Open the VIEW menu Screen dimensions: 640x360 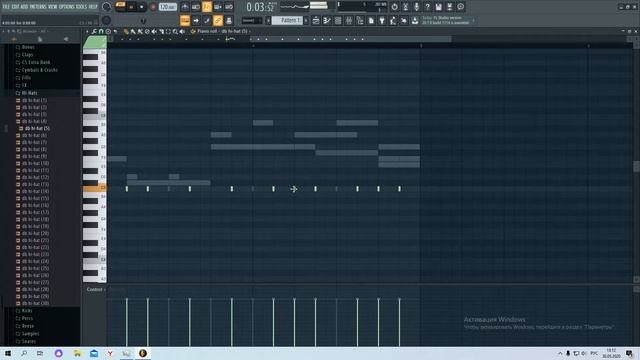point(53,7)
